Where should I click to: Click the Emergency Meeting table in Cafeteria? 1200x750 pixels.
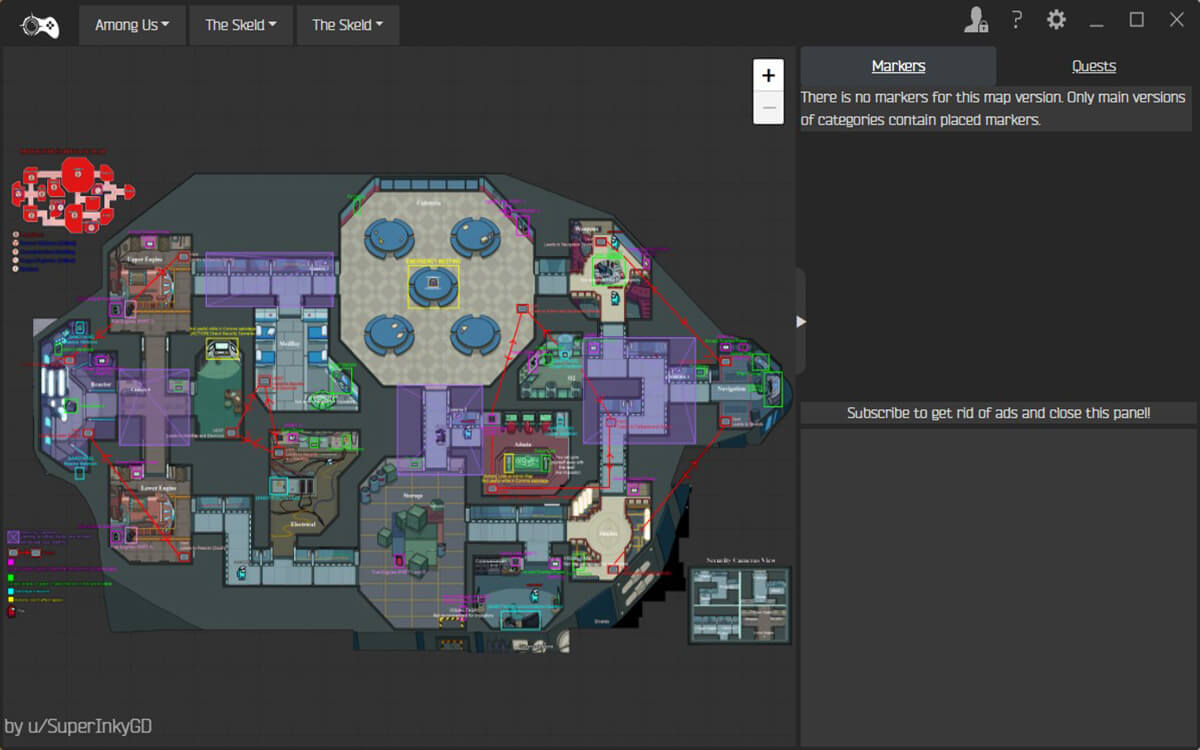(x=433, y=285)
